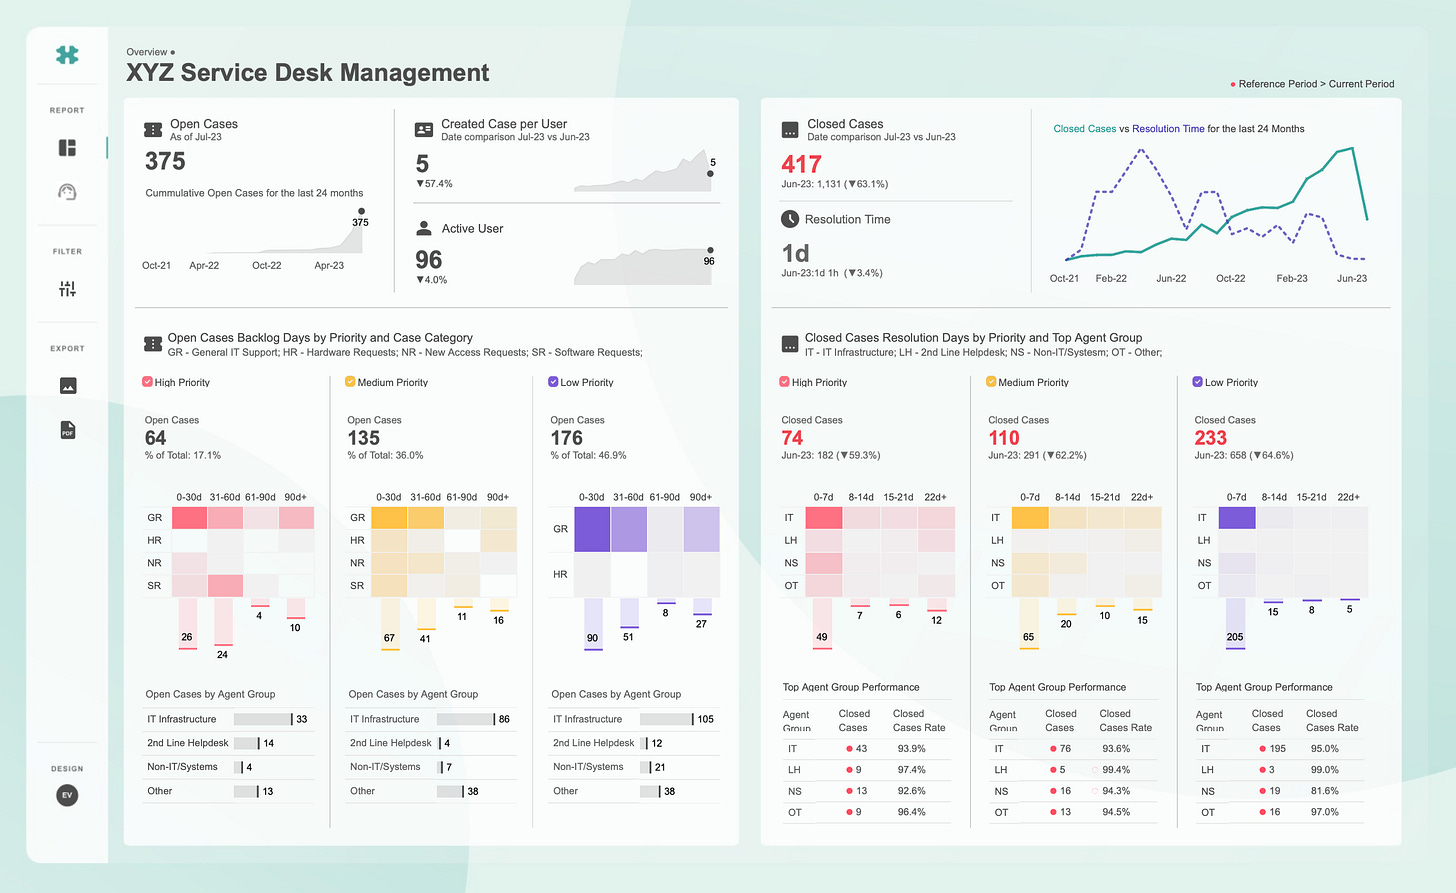Image resolution: width=1456 pixels, height=893 pixels.
Task: Click the Closed Cases value 417
Action: coord(801,164)
